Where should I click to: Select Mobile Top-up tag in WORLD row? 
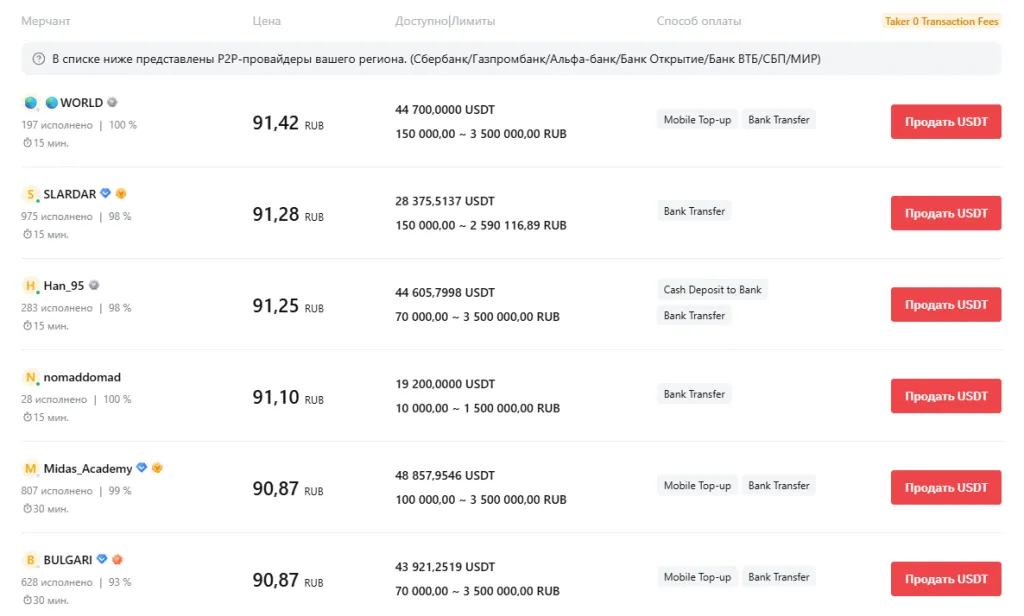click(697, 120)
